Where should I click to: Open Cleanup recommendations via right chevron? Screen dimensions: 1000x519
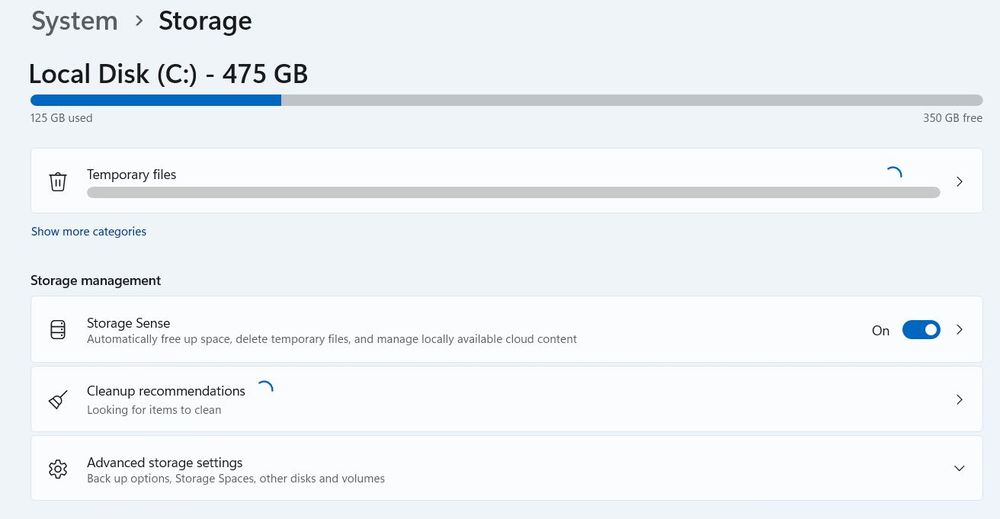(x=959, y=400)
